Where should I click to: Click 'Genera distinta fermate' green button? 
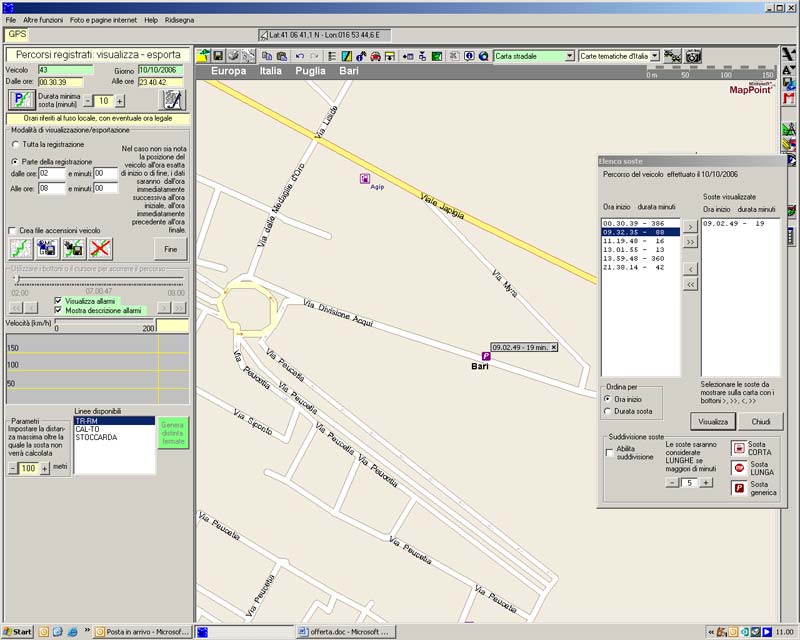pyautogui.click(x=173, y=433)
